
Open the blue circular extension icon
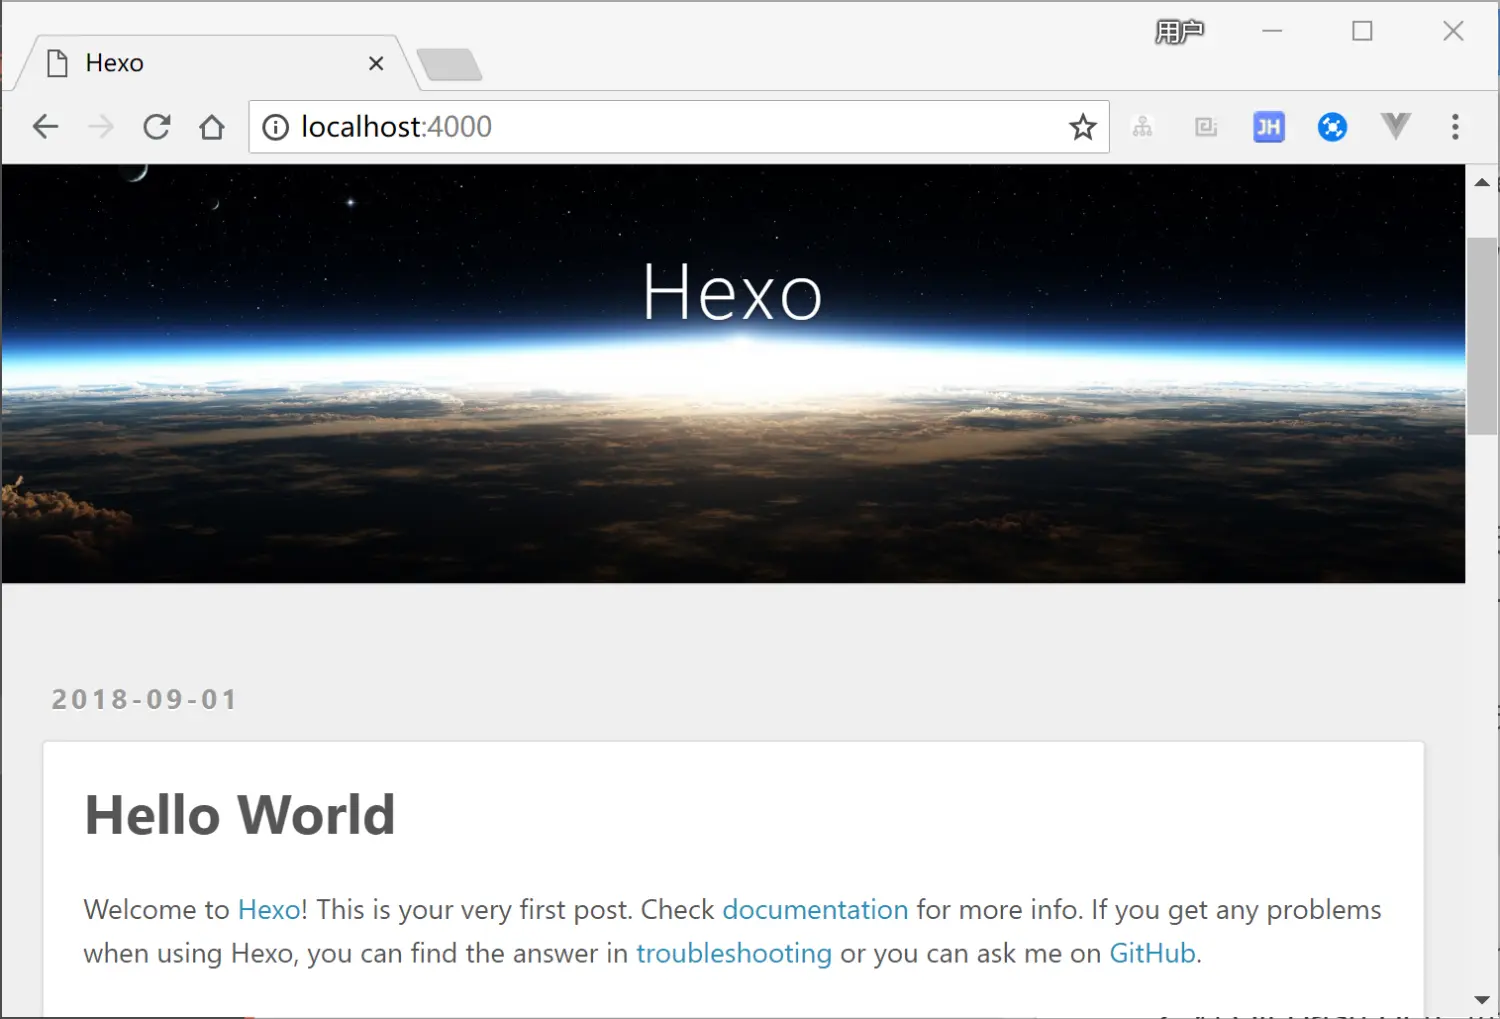click(1332, 127)
